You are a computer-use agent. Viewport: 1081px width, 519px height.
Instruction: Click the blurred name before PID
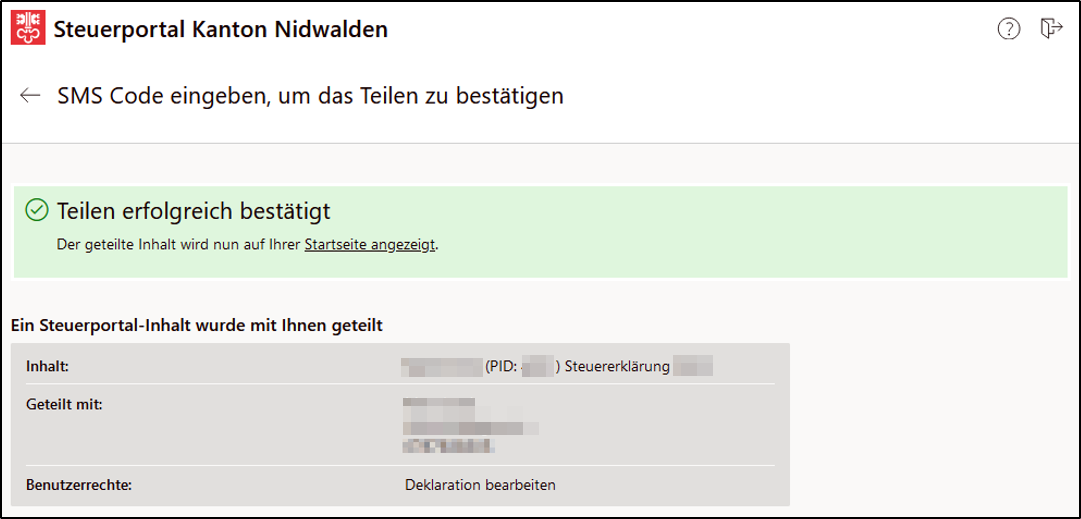pyautogui.click(x=441, y=367)
